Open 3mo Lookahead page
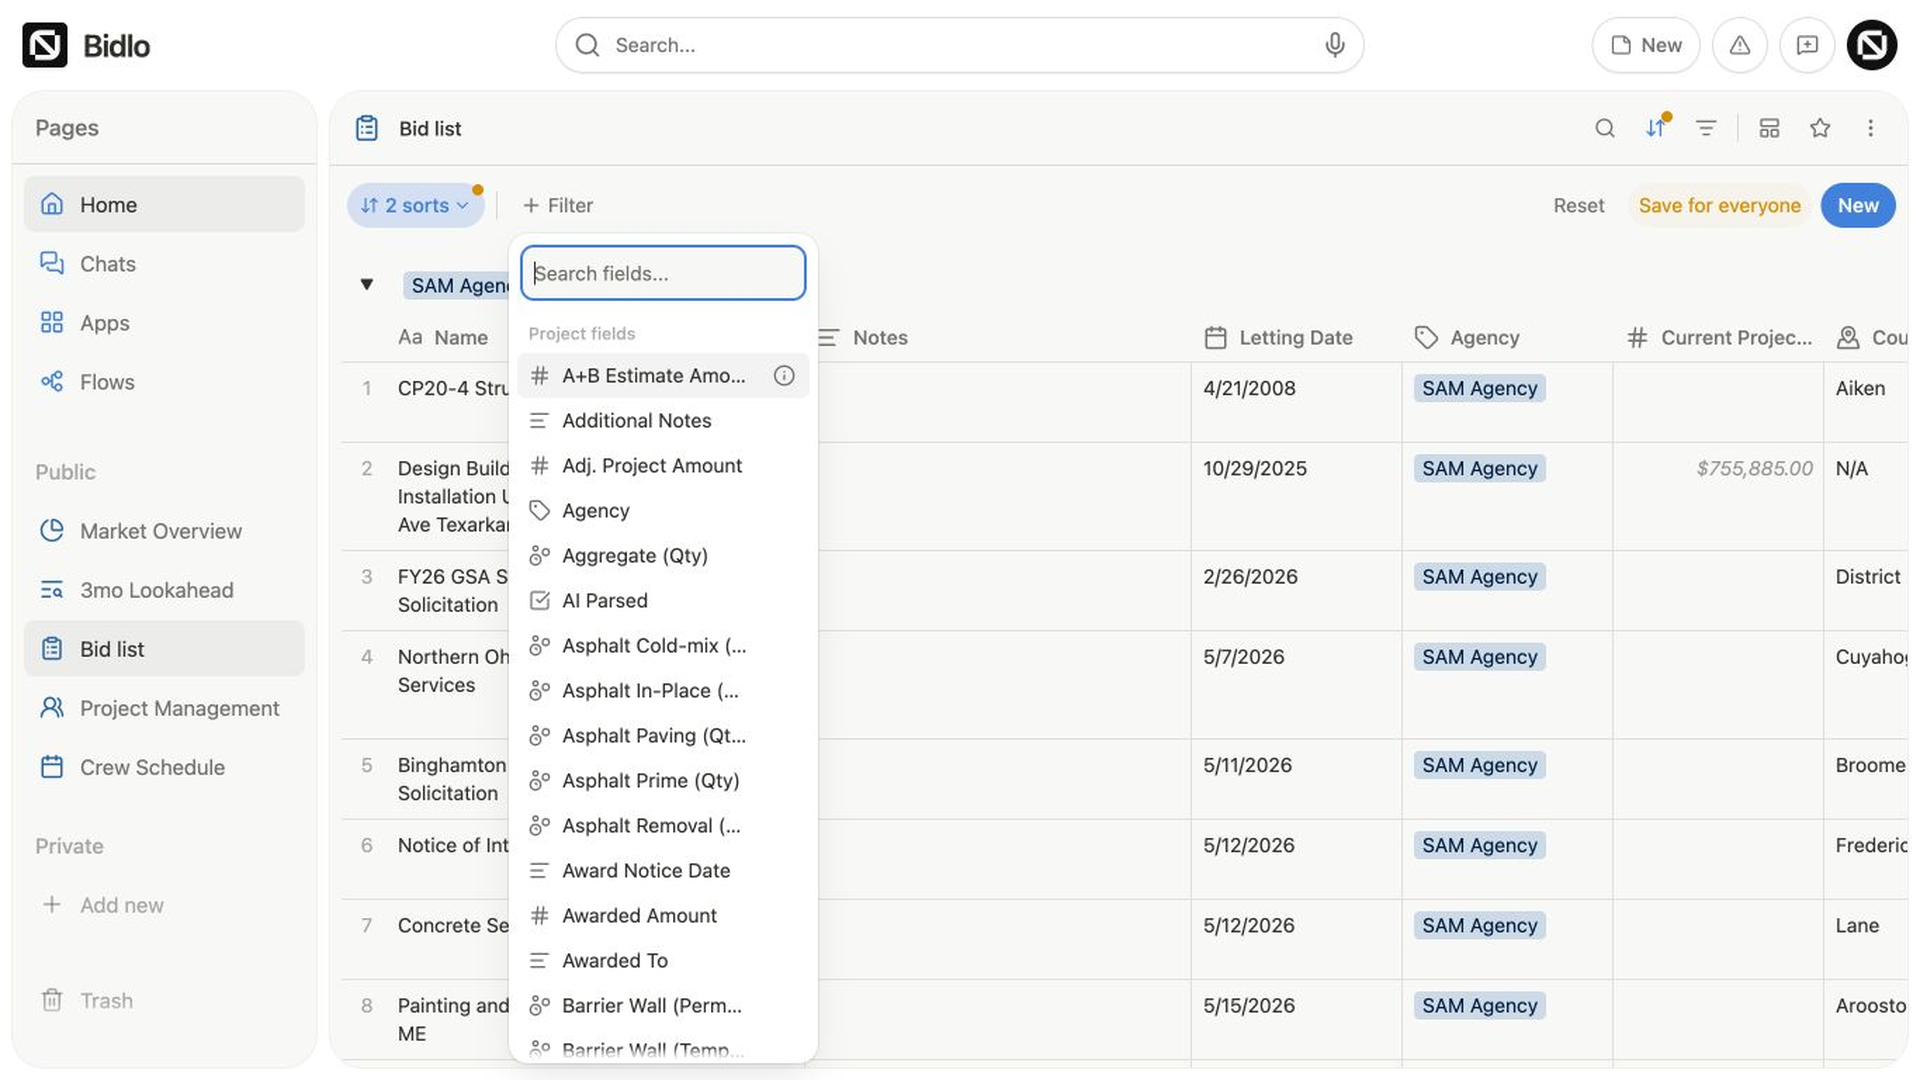Screen dimensions: 1920x1080 pyautogui.click(x=164, y=589)
